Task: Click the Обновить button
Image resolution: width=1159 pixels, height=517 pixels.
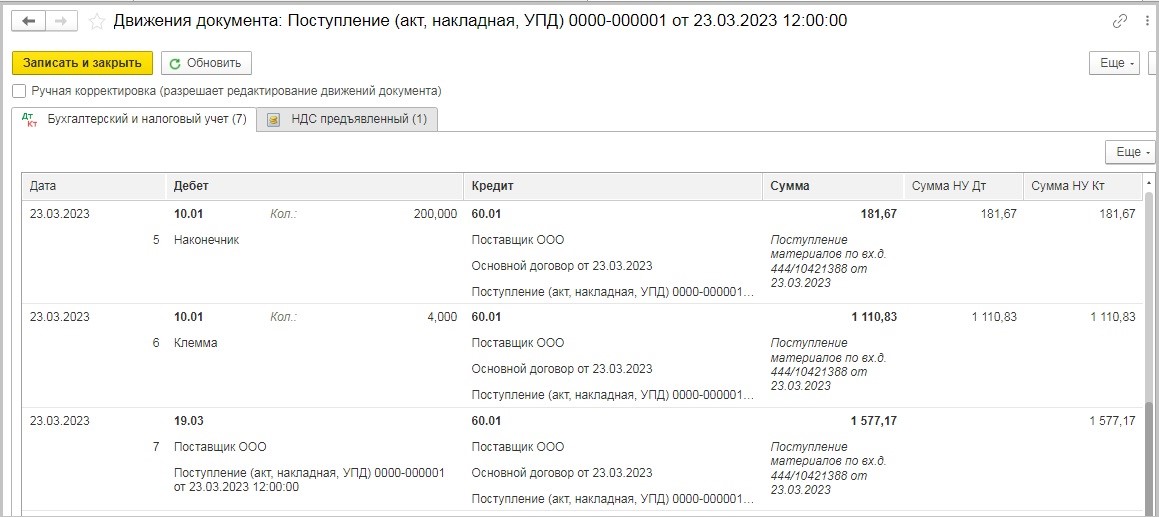Action: pyautogui.click(x=206, y=63)
